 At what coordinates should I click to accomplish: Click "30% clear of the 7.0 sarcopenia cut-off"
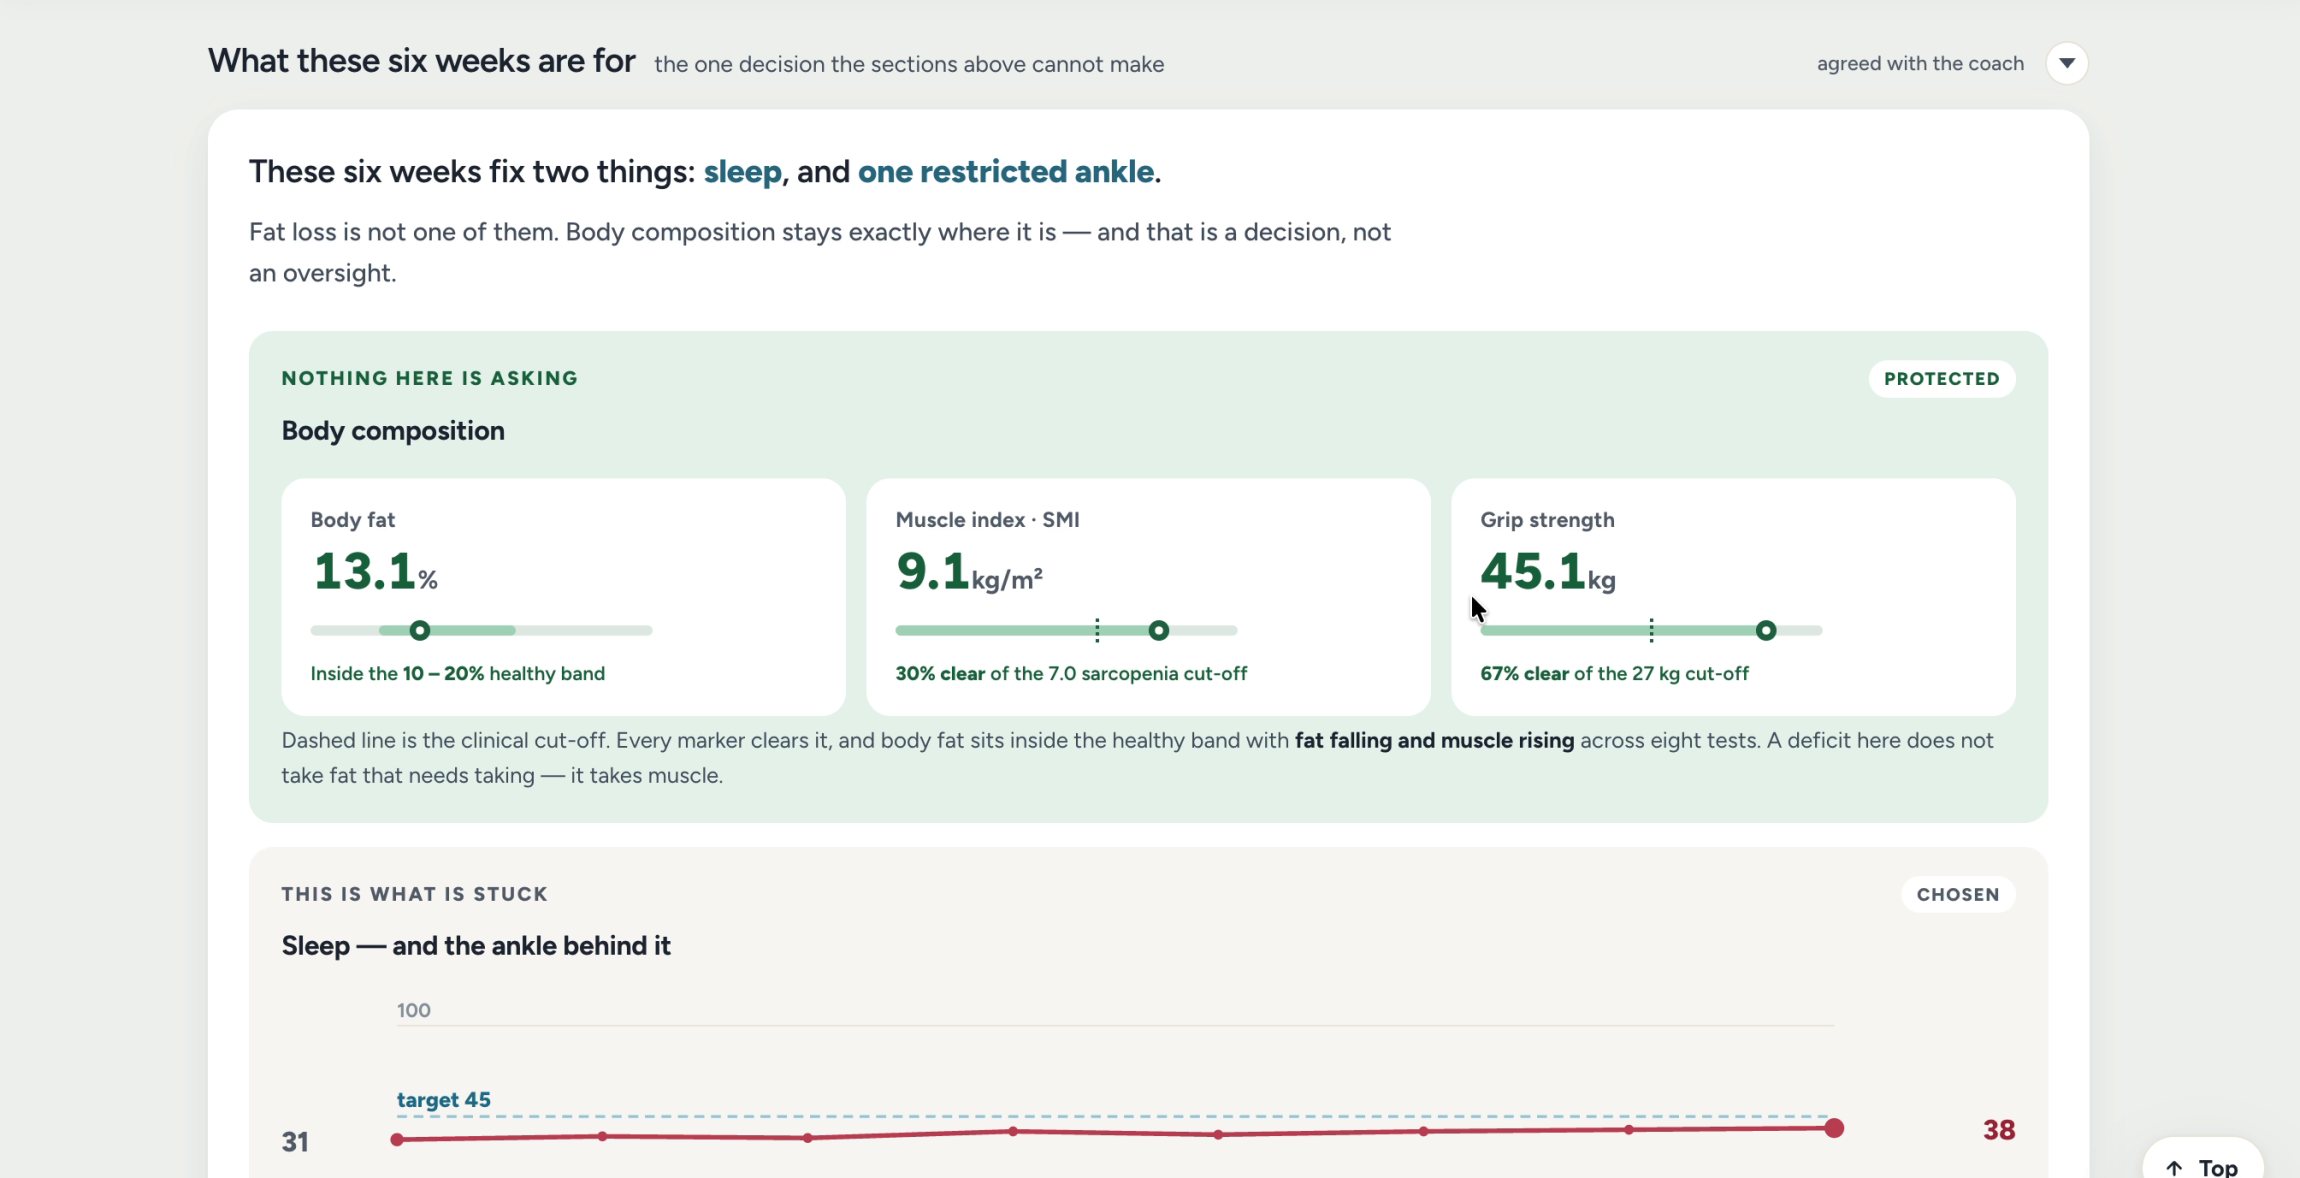pyautogui.click(x=1071, y=674)
